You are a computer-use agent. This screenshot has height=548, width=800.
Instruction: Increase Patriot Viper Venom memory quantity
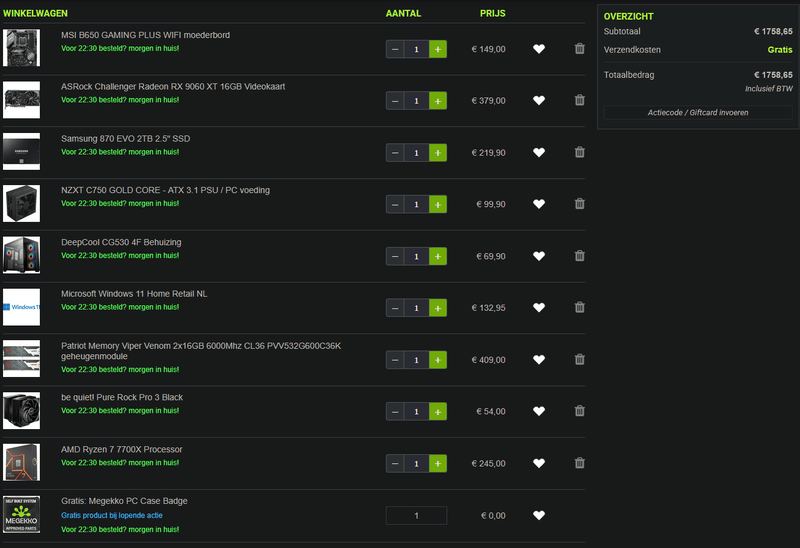438,360
